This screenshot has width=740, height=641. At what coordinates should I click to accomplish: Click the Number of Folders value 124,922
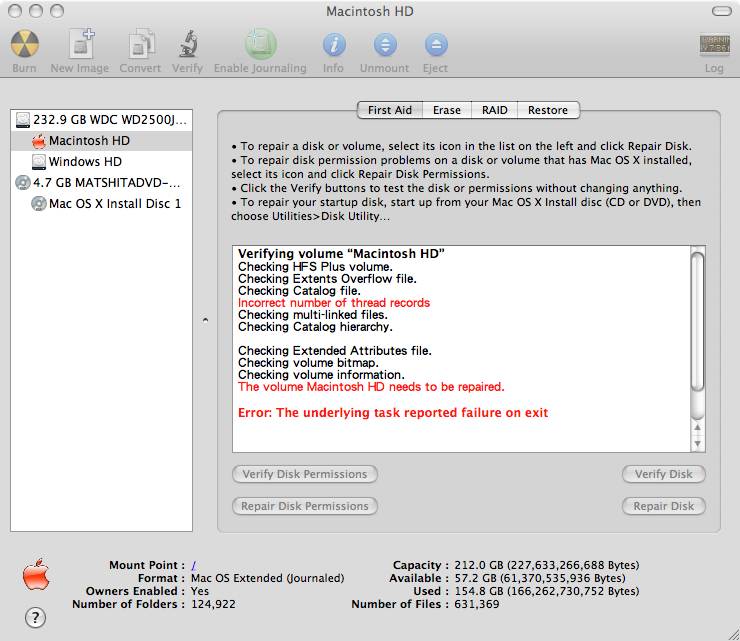point(213,604)
